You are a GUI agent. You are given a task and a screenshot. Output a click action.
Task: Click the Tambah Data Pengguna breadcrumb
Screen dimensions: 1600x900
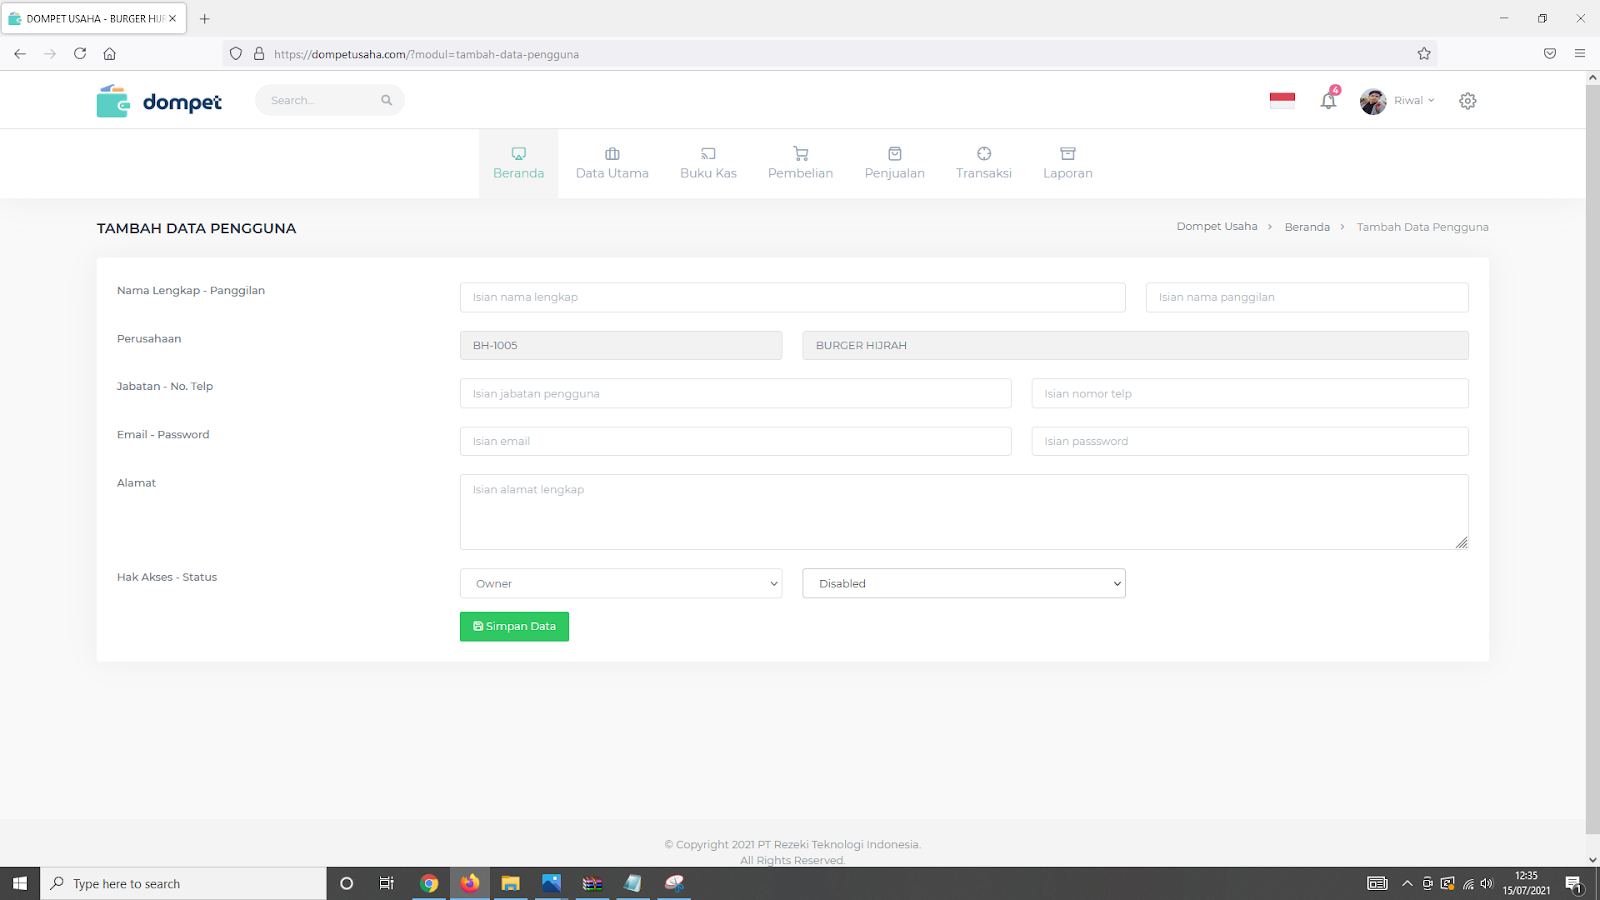(x=1422, y=227)
